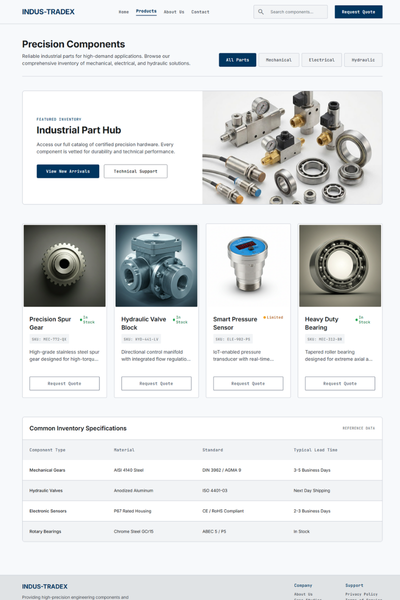Click the Typical Lead Time column header
This screenshot has height=600, width=400.
[x=315, y=450]
